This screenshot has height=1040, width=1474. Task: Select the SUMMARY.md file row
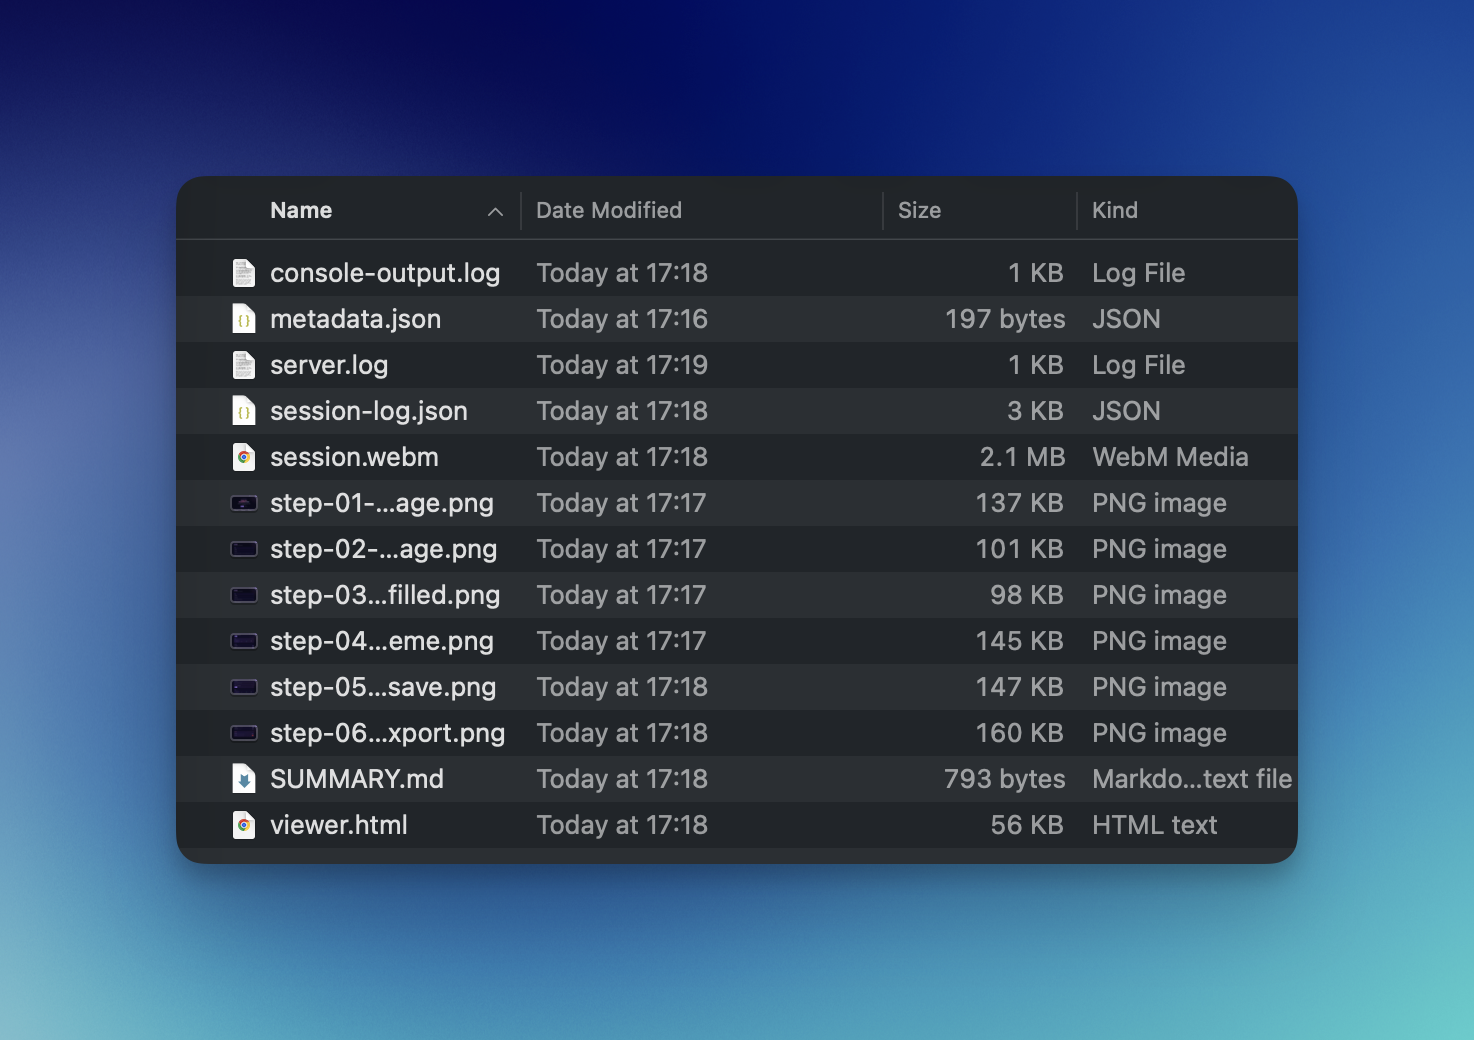pyautogui.click(x=700, y=778)
